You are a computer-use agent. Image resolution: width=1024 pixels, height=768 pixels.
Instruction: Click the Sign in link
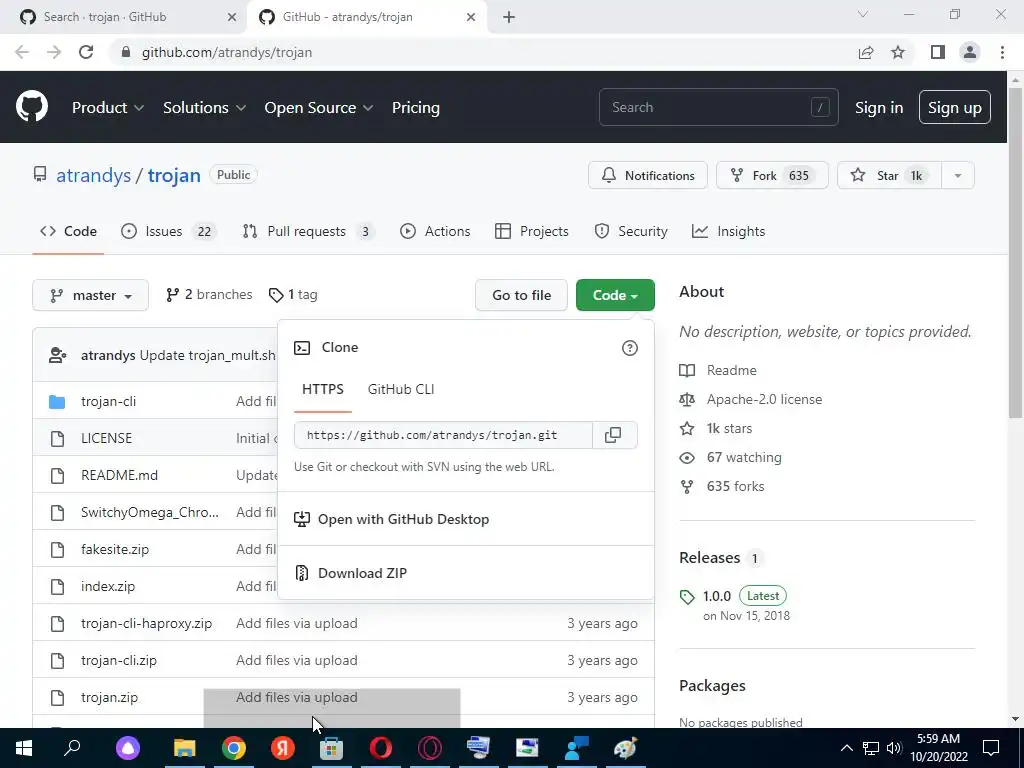879,108
